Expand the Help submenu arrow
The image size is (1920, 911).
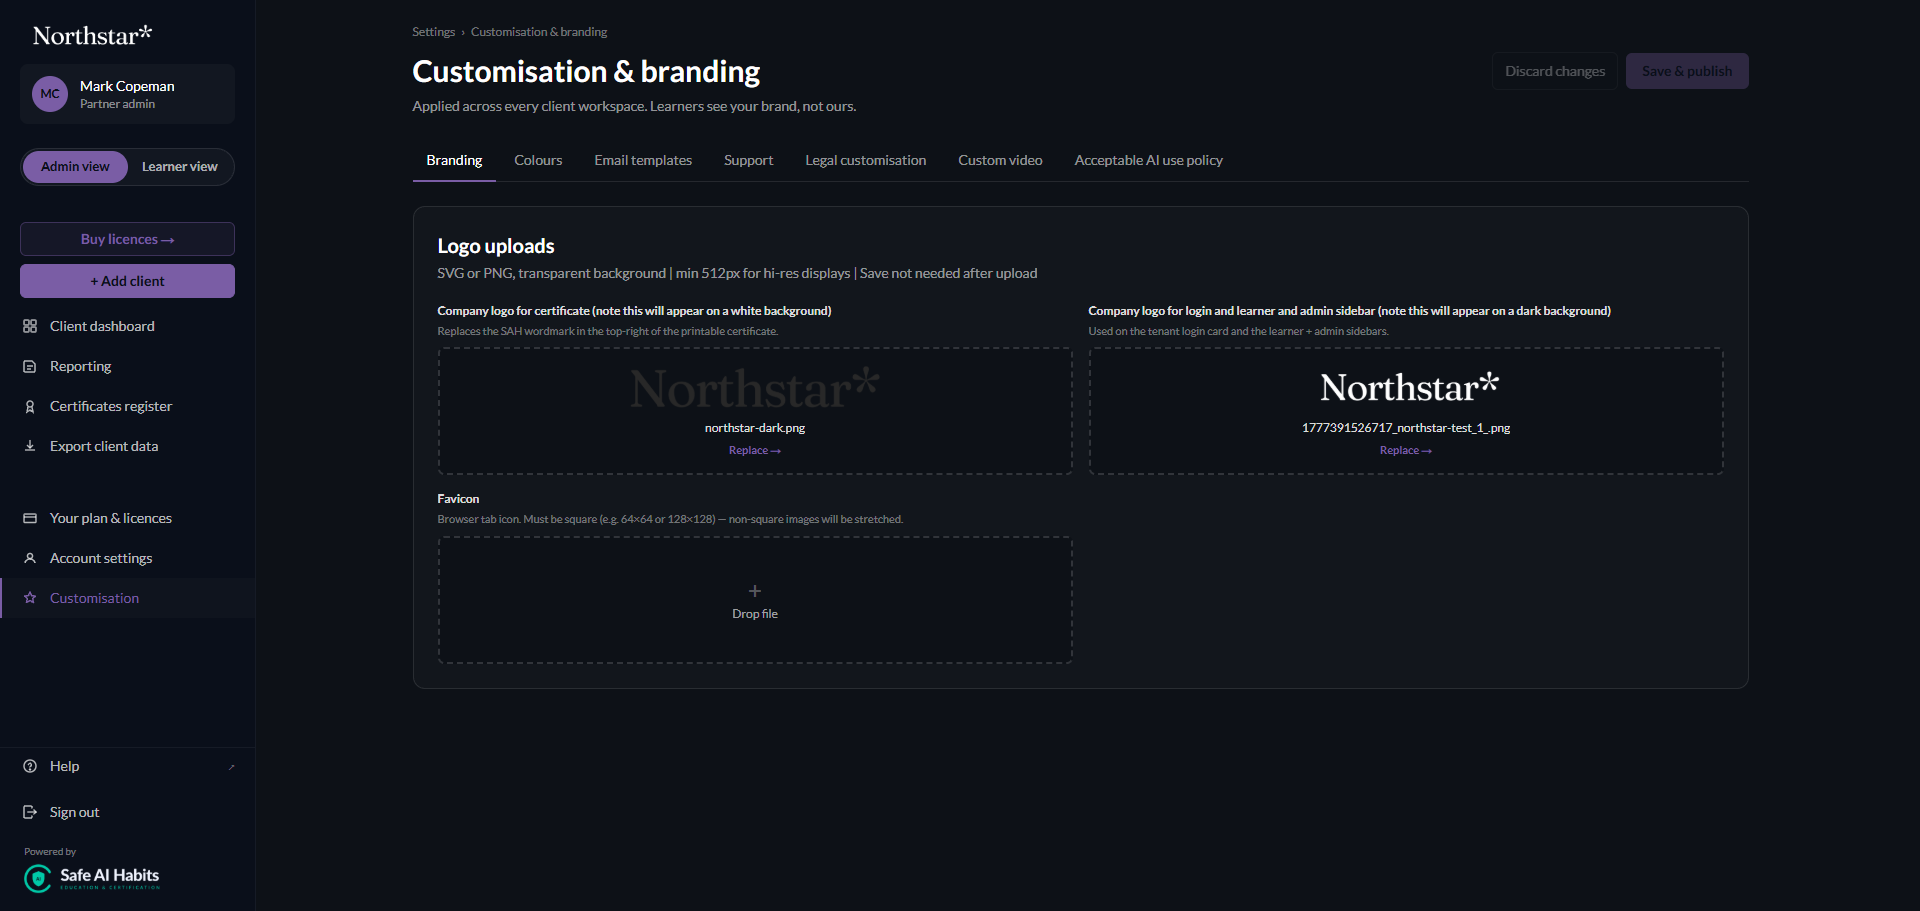tap(231, 767)
